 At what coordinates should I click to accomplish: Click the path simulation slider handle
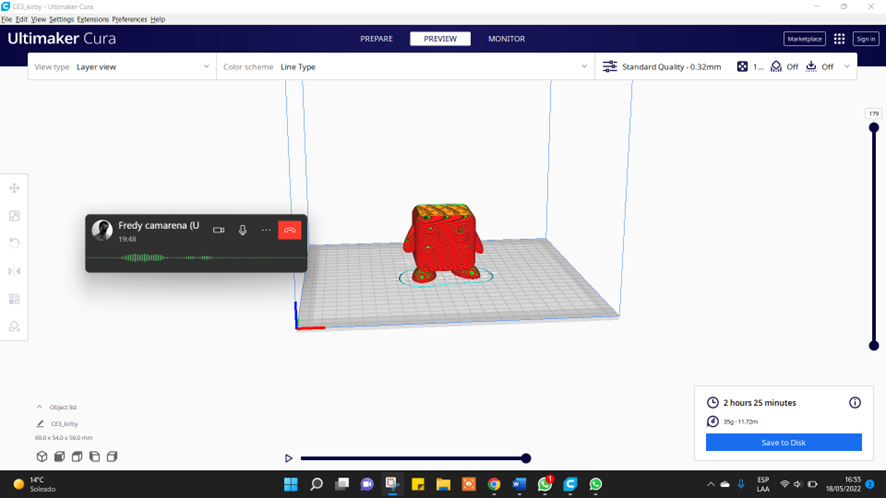525,458
